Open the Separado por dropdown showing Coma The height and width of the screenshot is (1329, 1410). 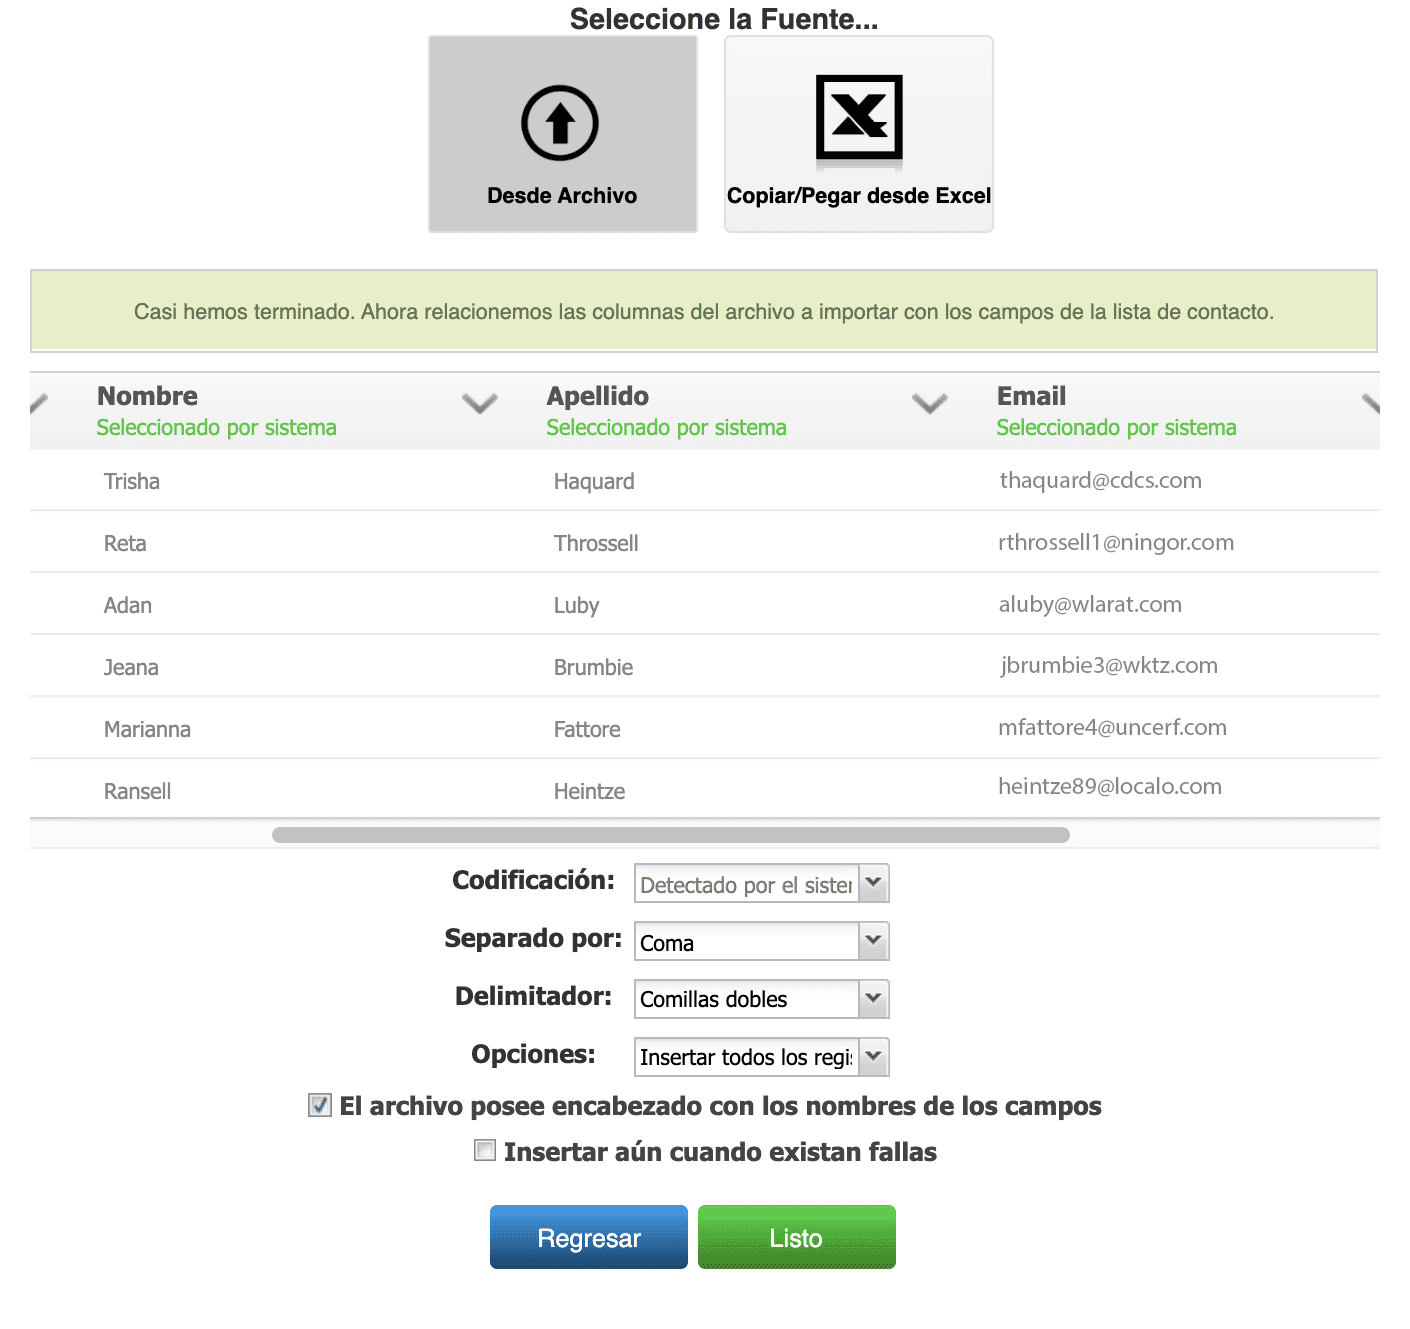[x=761, y=942]
